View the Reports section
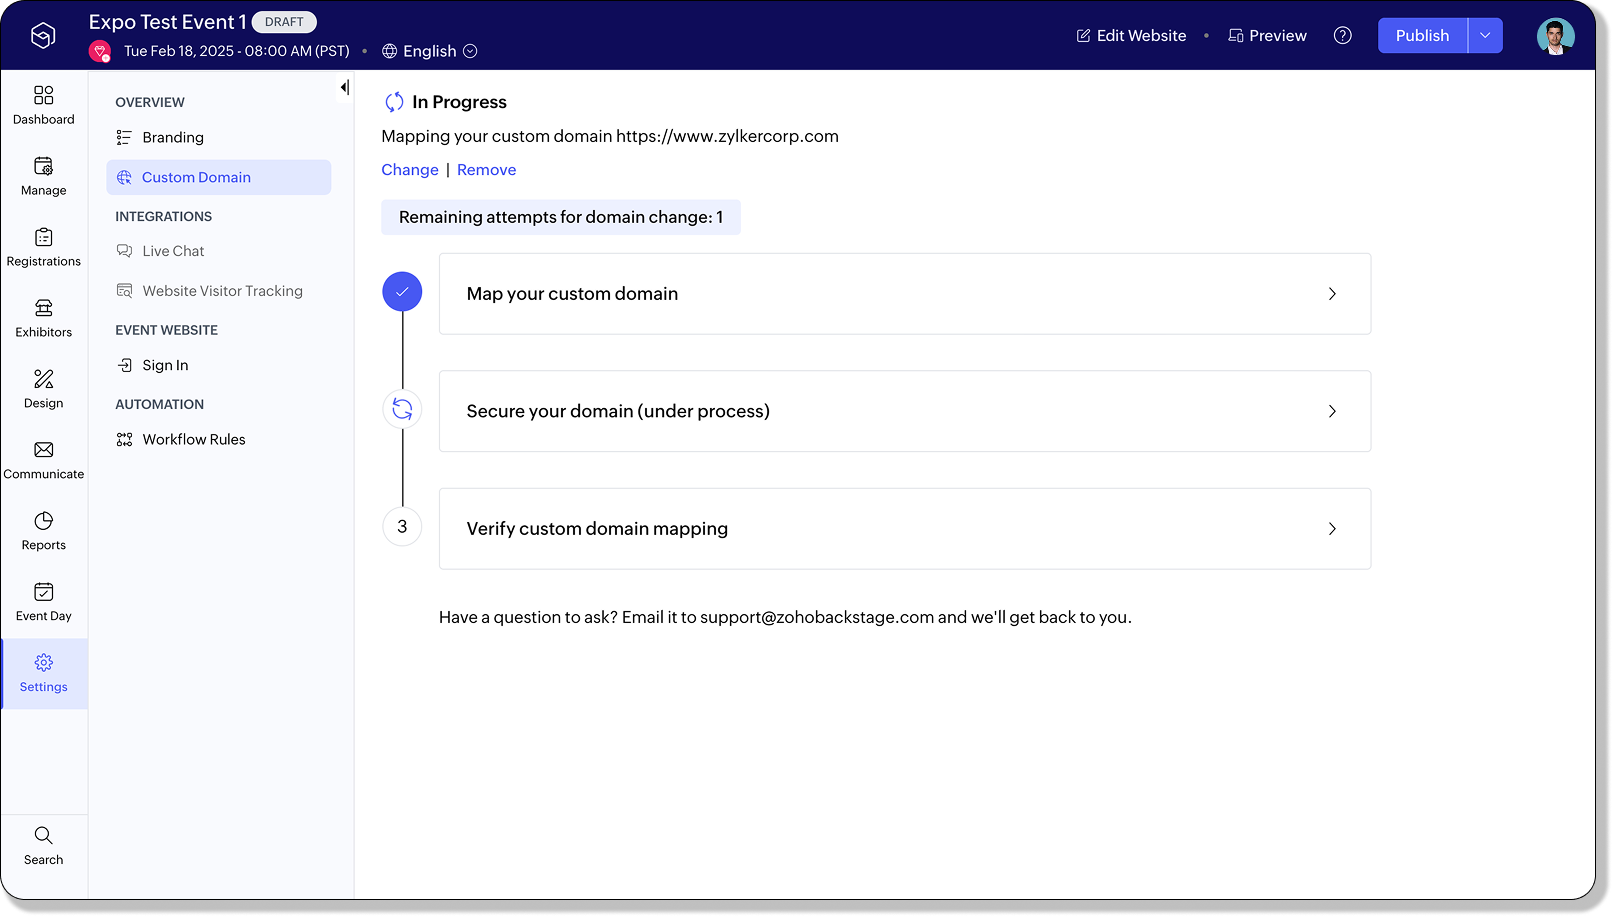This screenshot has height=916, width=1612. [x=44, y=531]
